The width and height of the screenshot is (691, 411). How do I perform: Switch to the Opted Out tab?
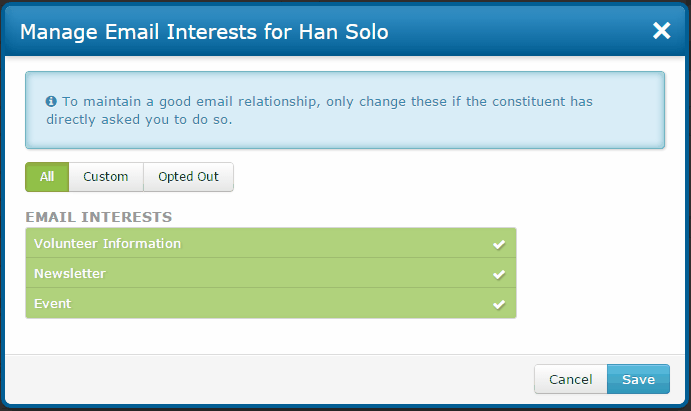coord(188,177)
